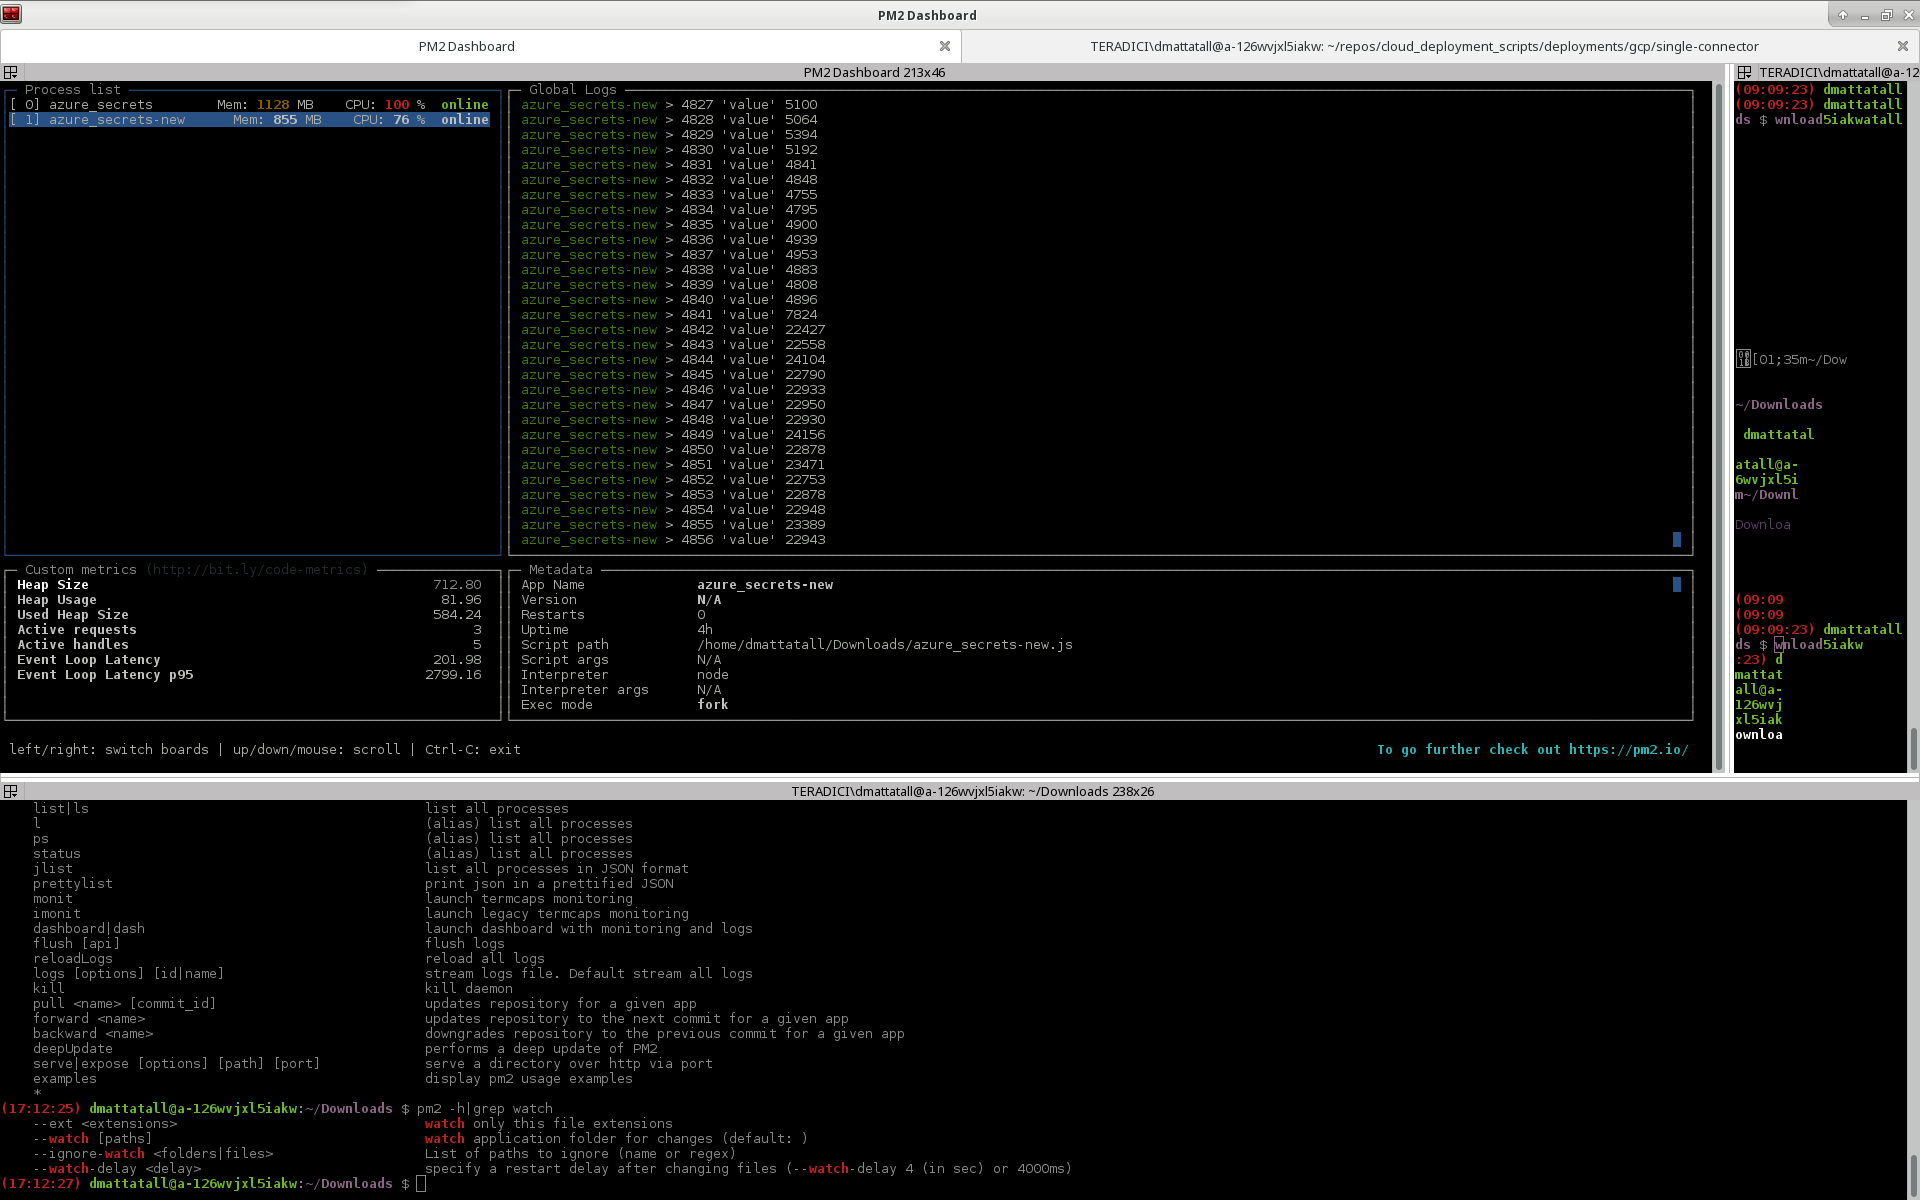Viewport: 1920px width, 1200px height.
Task: Select azure_secrets process in Process list
Action: point(249,104)
